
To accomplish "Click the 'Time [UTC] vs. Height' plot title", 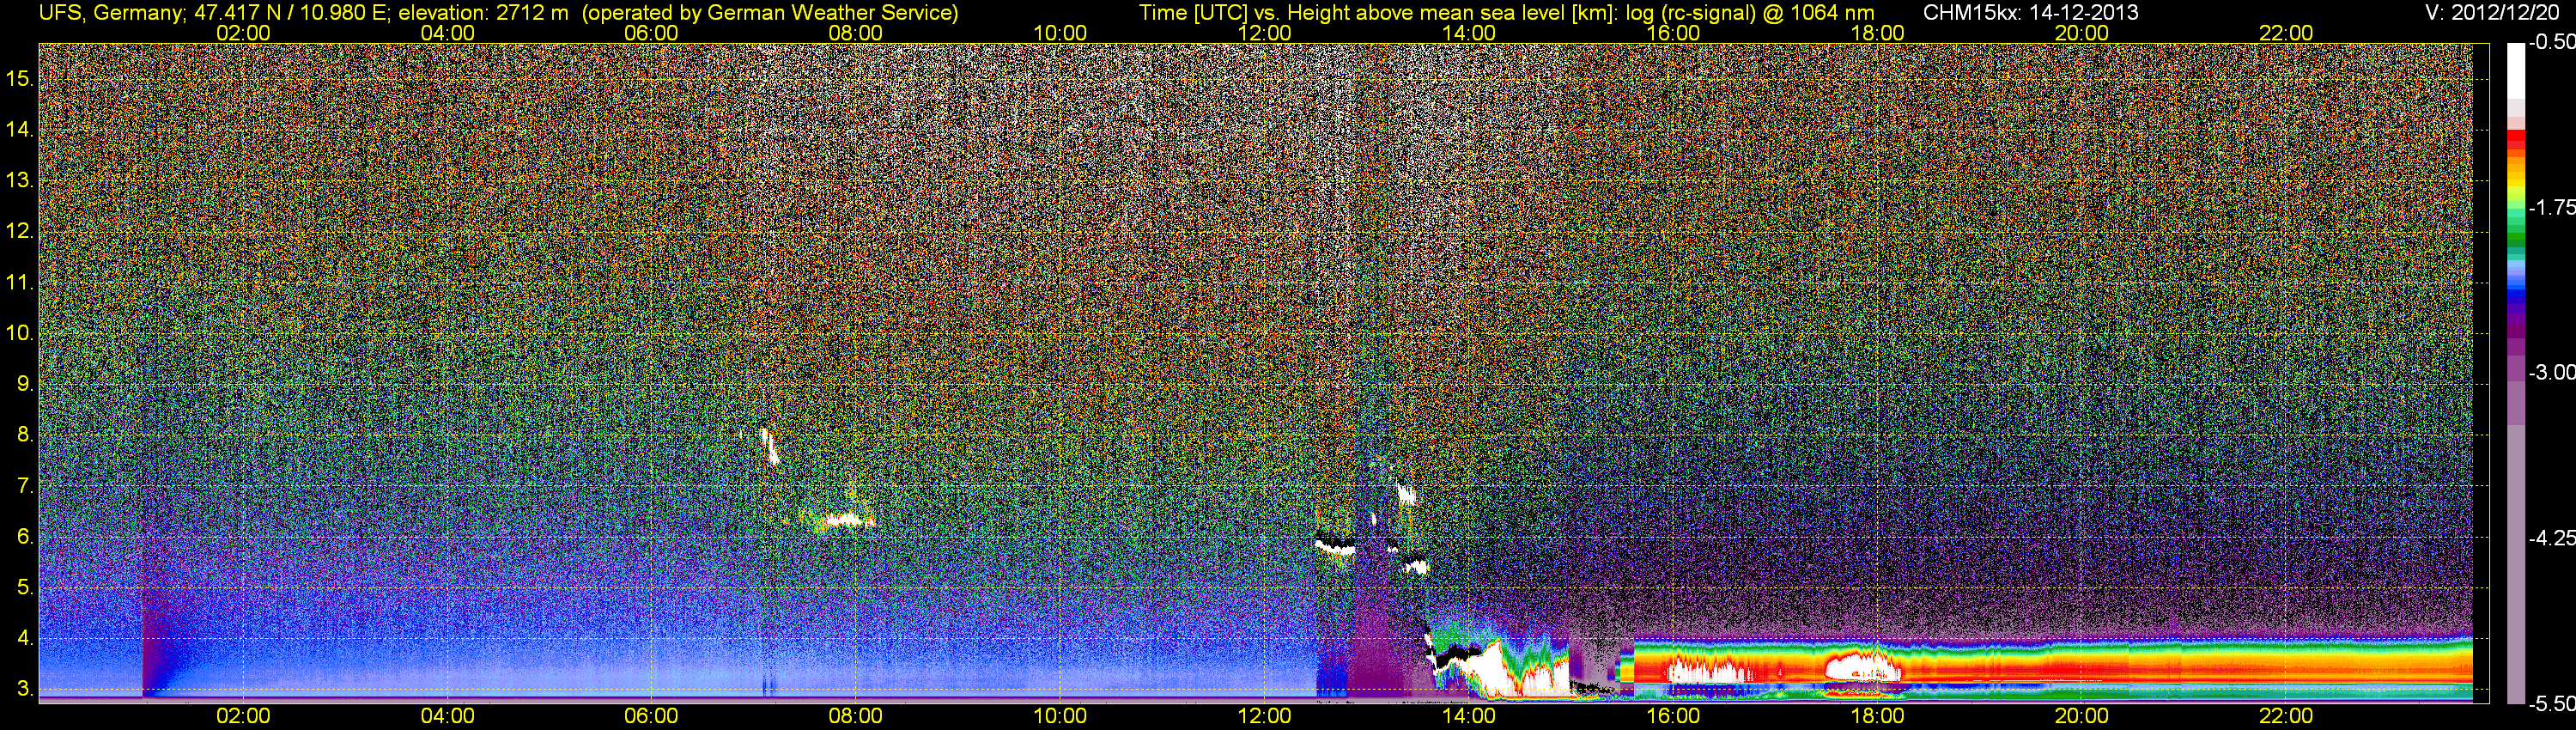I will tap(1244, 13).
